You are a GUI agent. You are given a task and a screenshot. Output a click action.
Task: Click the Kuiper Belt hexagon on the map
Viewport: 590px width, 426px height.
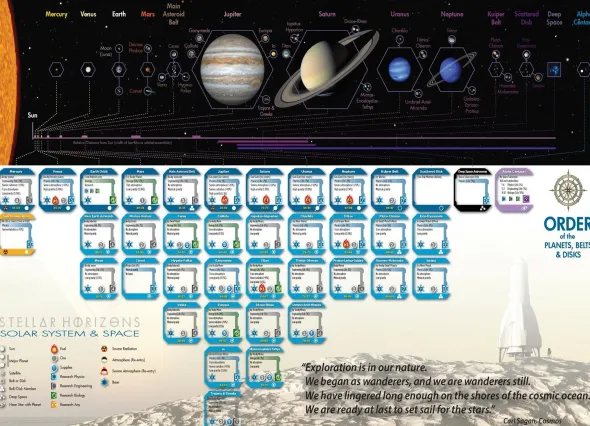click(x=496, y=70)
